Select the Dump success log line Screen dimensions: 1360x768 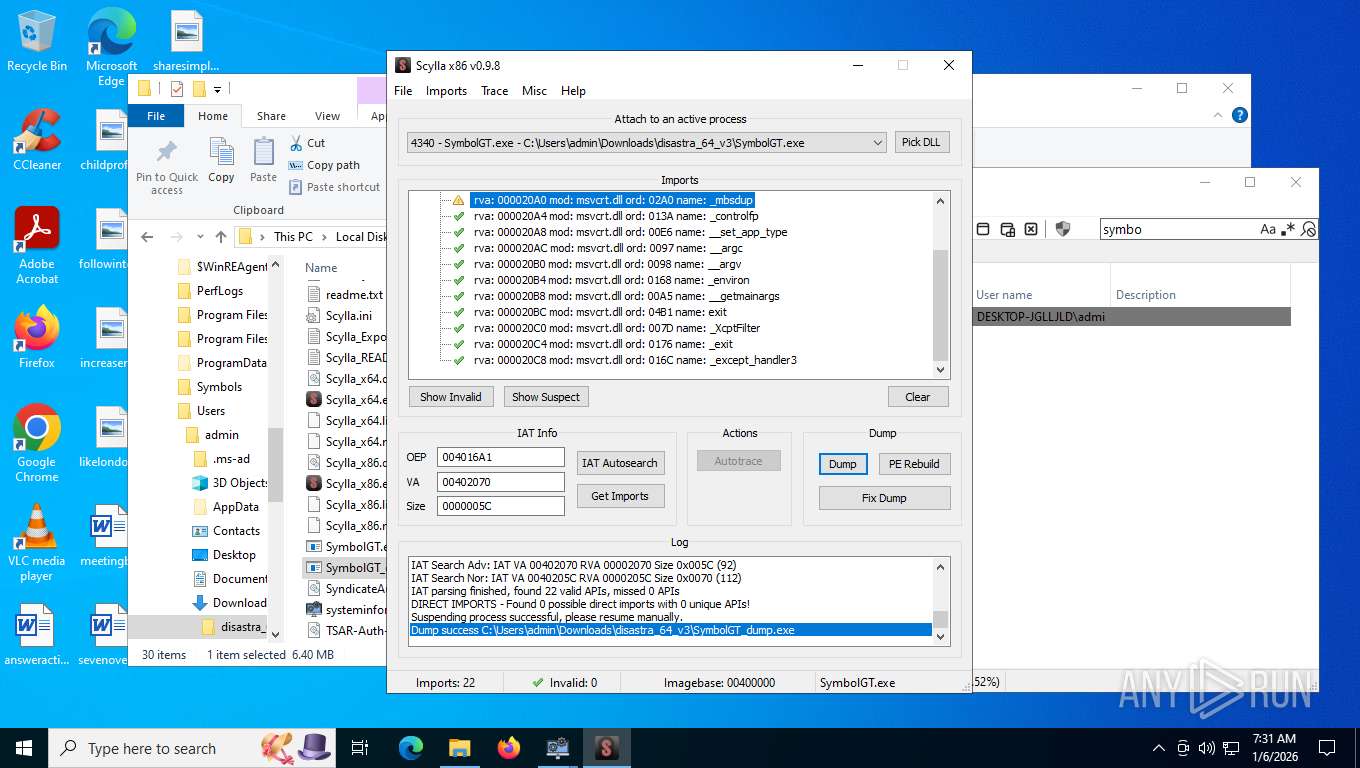pos(671,630)
